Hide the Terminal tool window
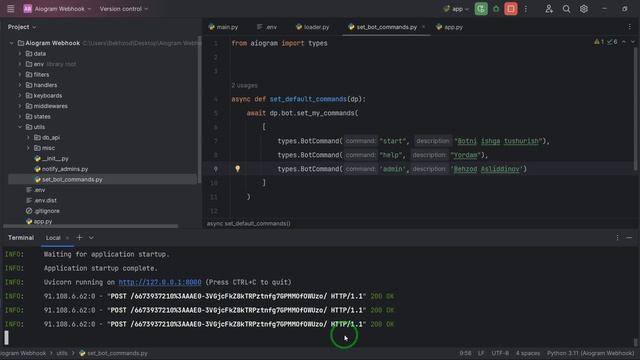640x360 pixels. click(x=629, y=238)
